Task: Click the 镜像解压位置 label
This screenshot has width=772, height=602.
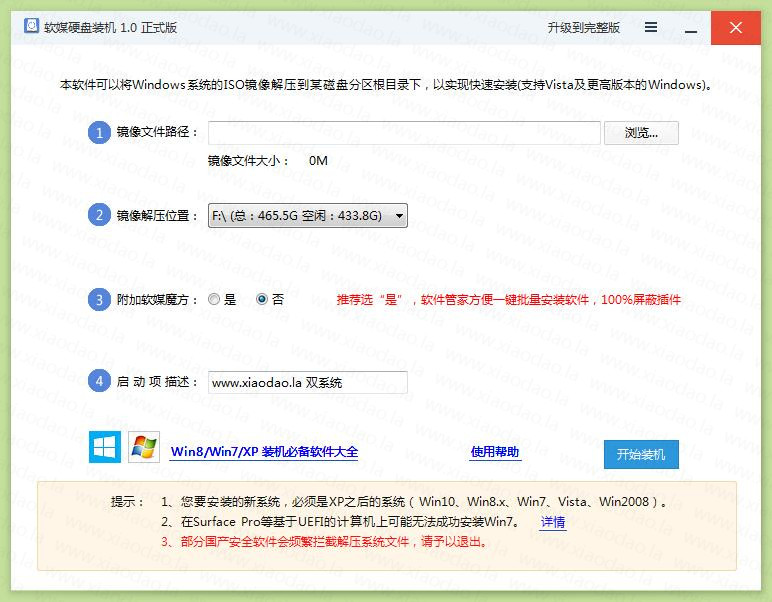Action: 157,216
